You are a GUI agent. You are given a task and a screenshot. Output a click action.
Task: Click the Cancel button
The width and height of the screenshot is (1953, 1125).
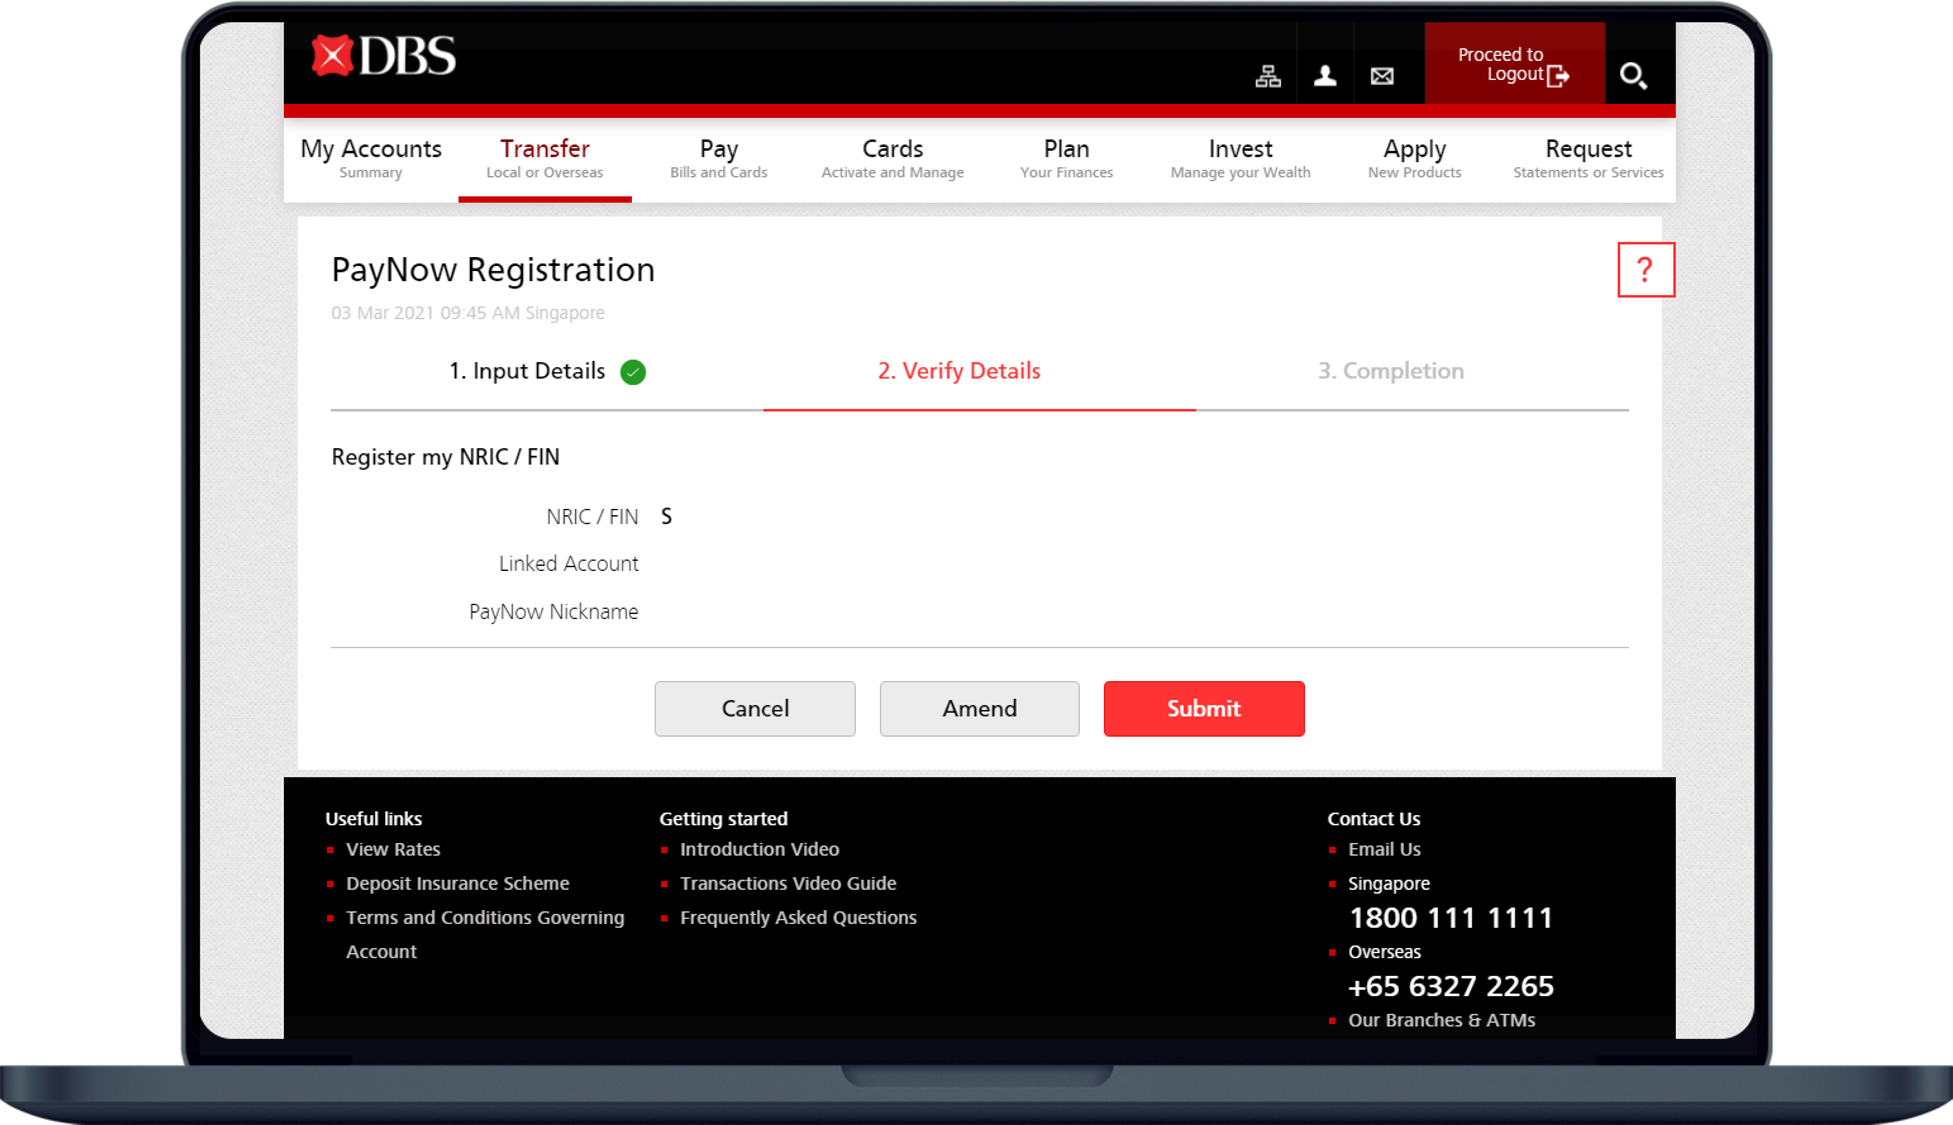(x=755, y=709)
